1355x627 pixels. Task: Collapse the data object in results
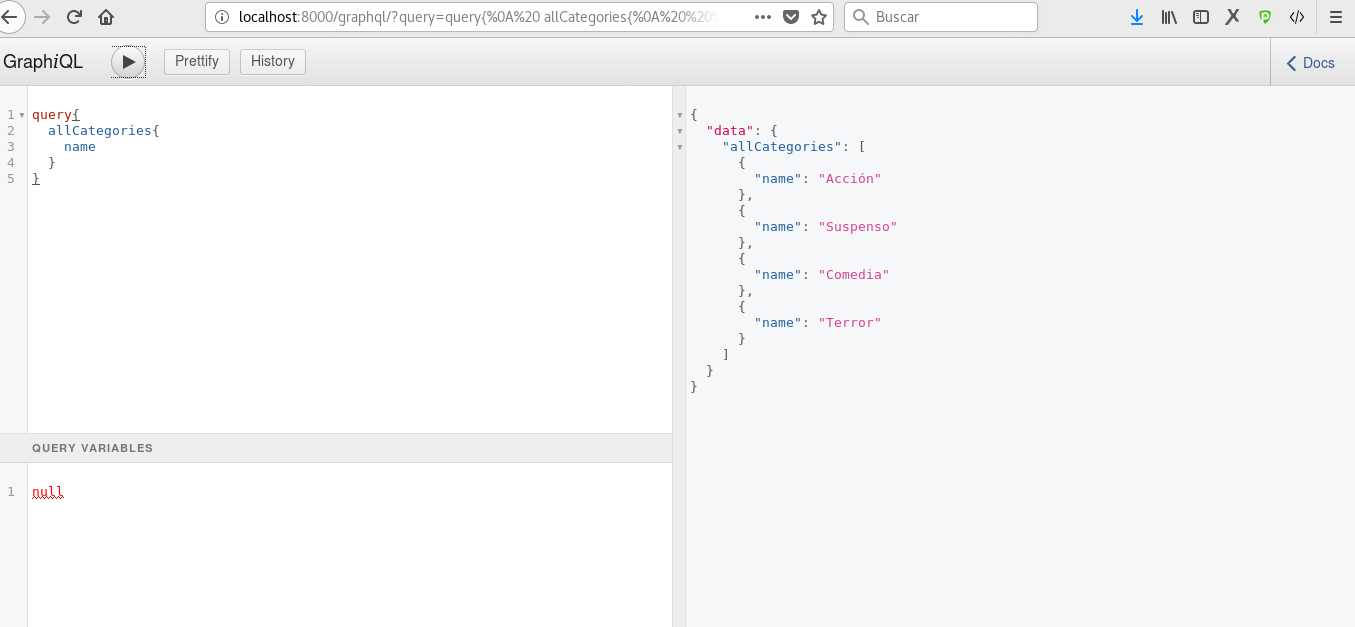(679, 130)
